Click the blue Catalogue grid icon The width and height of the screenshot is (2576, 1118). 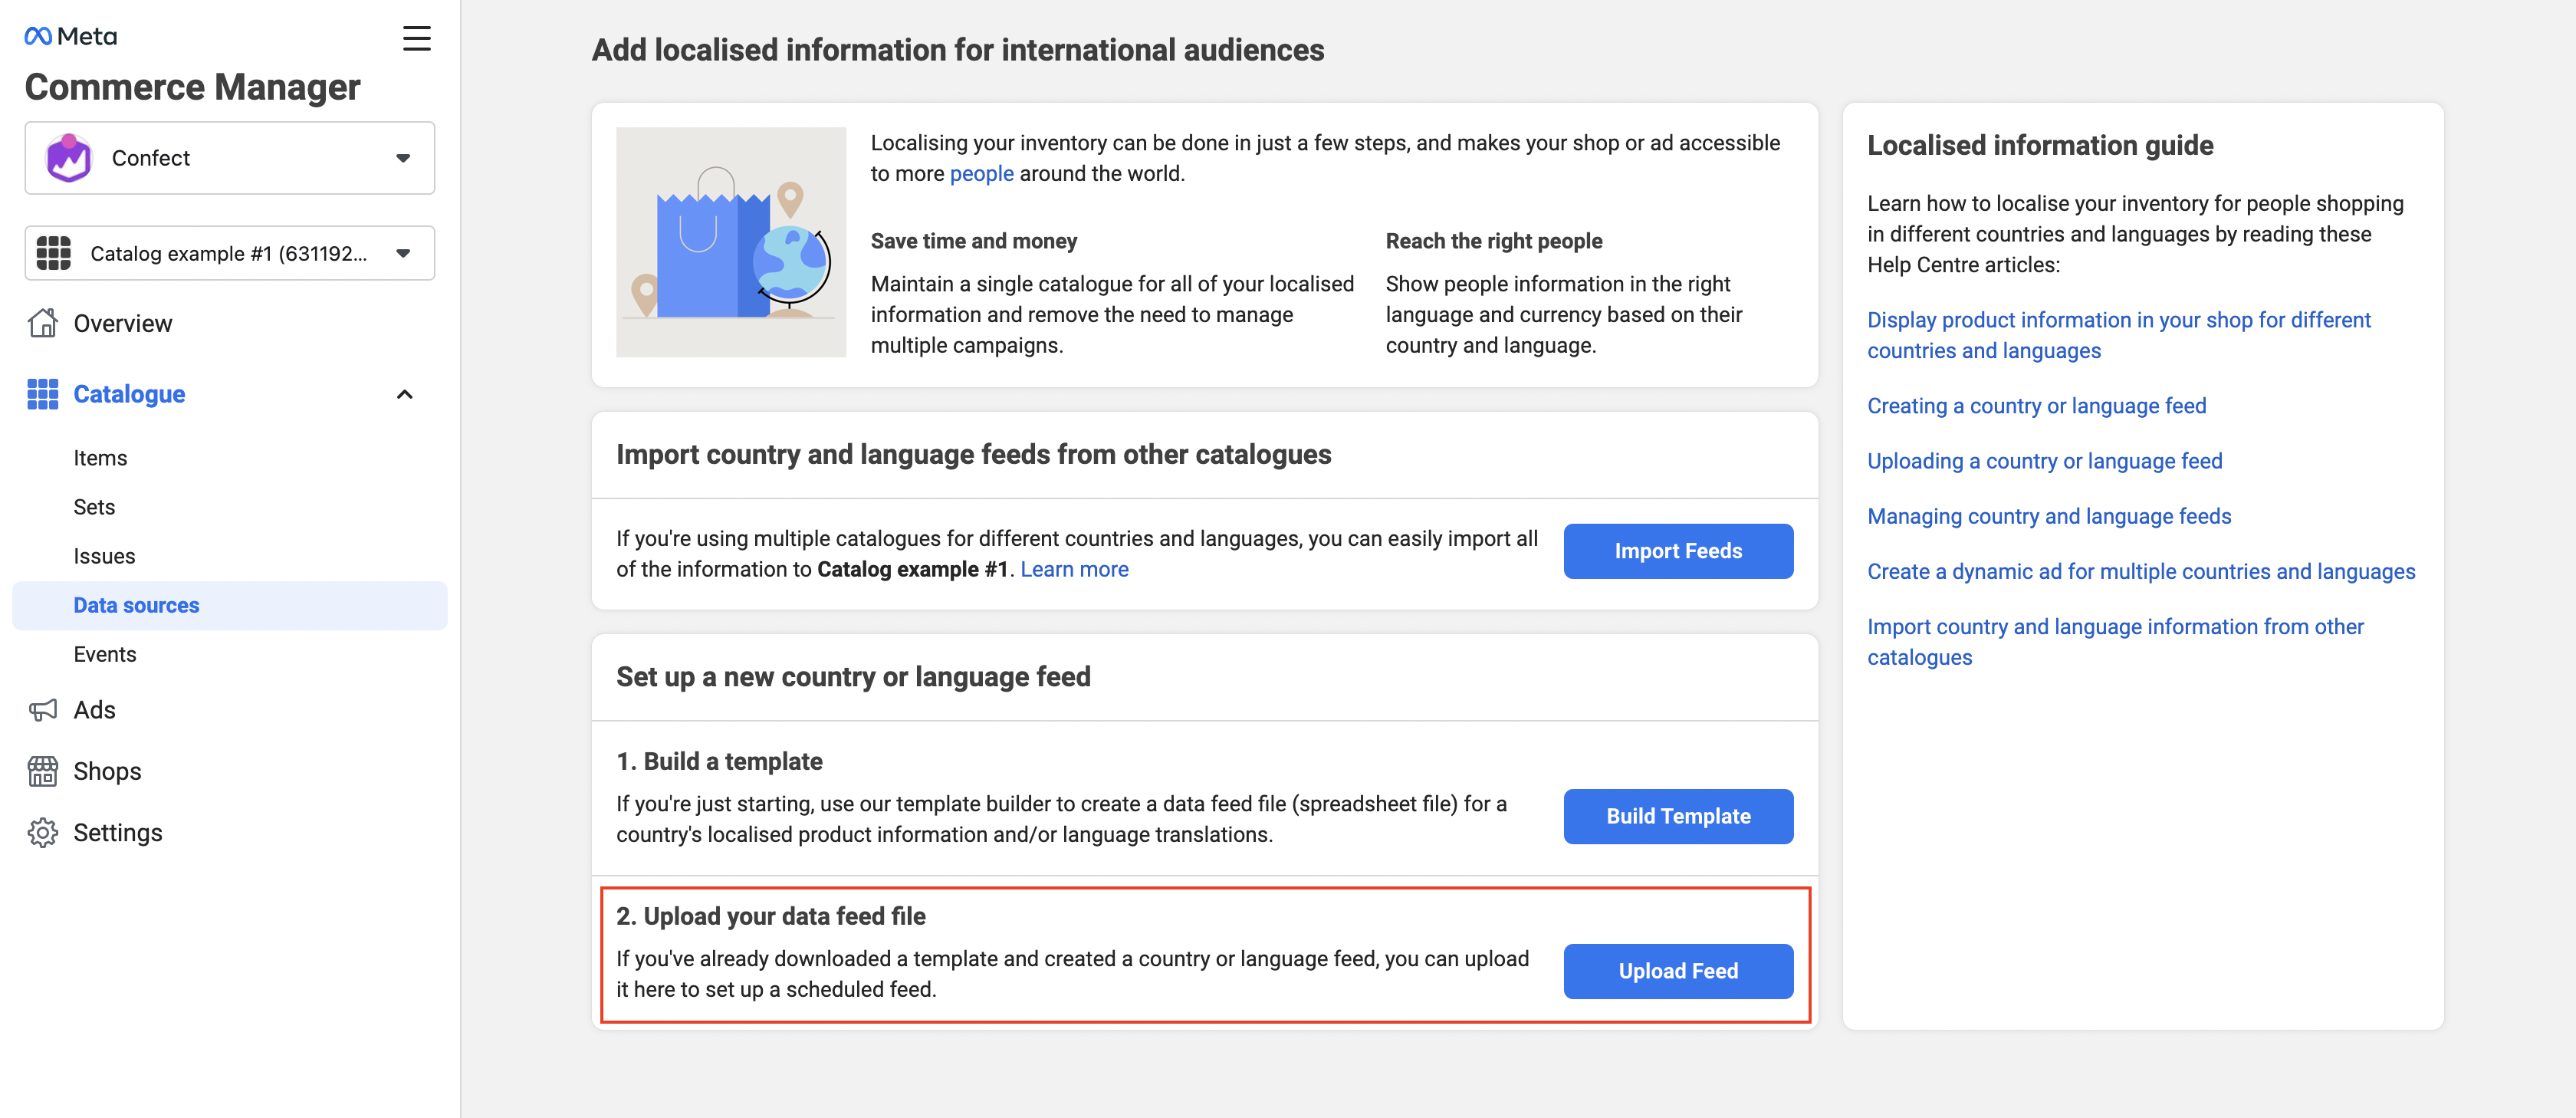point(43,394)
